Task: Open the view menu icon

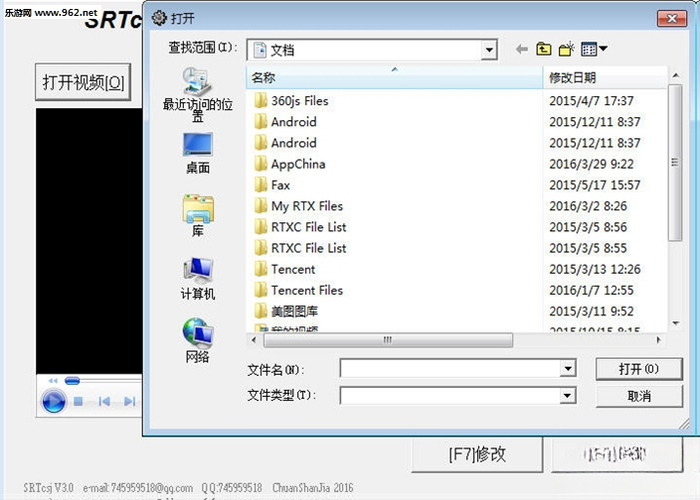Action: click(x=594, y=49)
